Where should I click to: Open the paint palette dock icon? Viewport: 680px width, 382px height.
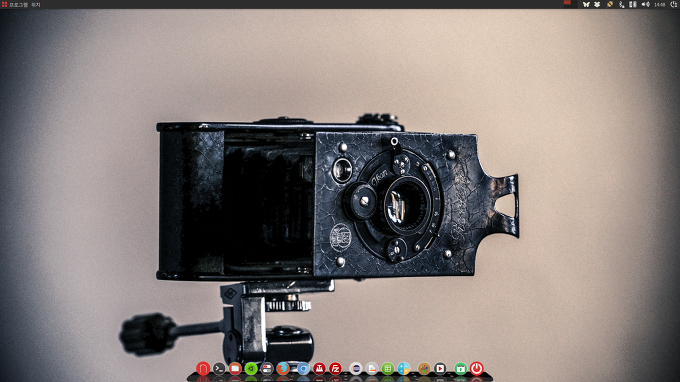[424, 369]
